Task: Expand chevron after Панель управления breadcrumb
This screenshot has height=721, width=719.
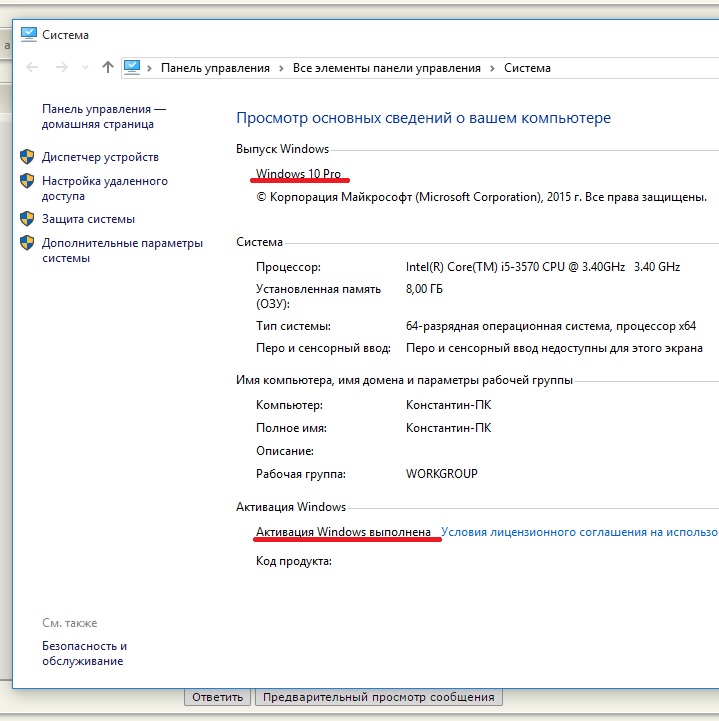Action: [281, 68]
